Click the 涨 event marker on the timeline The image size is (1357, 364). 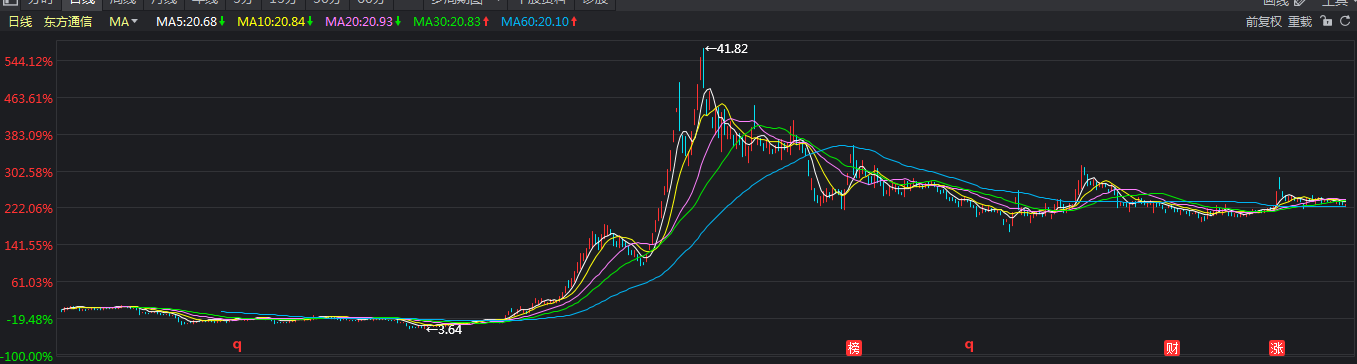1277,348
